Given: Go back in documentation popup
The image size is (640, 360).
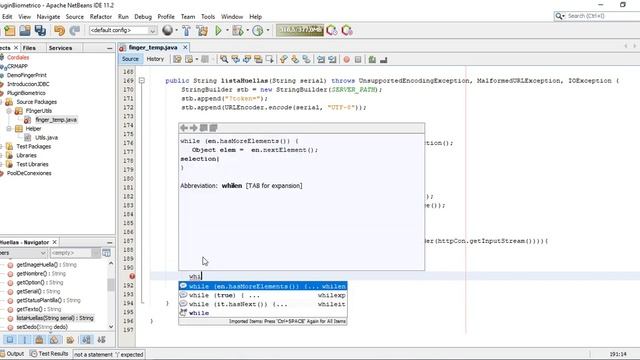Looking at the screenshot, I should click(x=184, y=128).
